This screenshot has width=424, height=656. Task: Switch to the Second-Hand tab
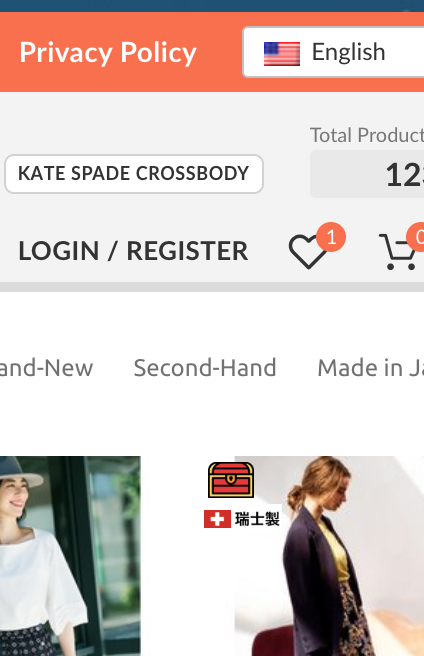[205, 368]
